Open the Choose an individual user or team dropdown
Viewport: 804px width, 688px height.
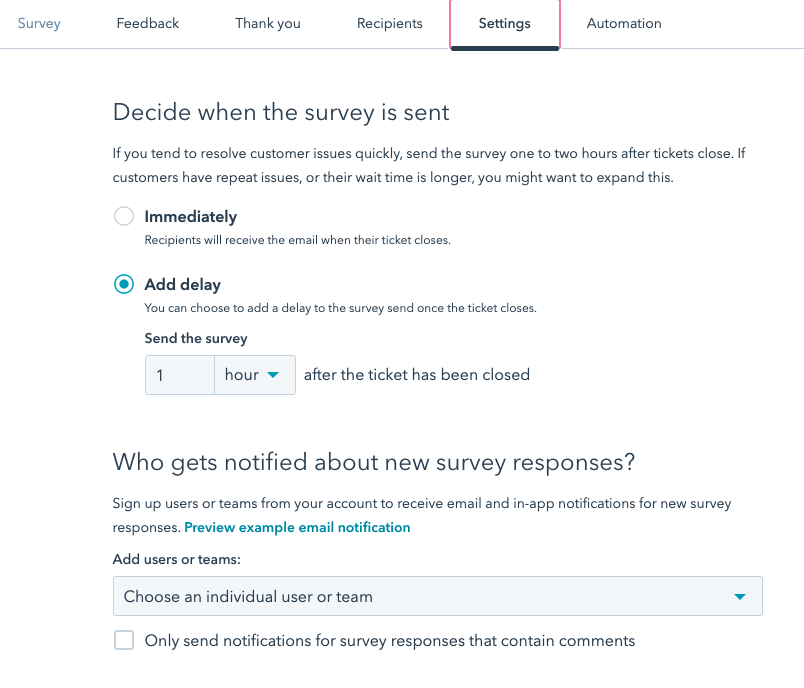coord(437,596)
